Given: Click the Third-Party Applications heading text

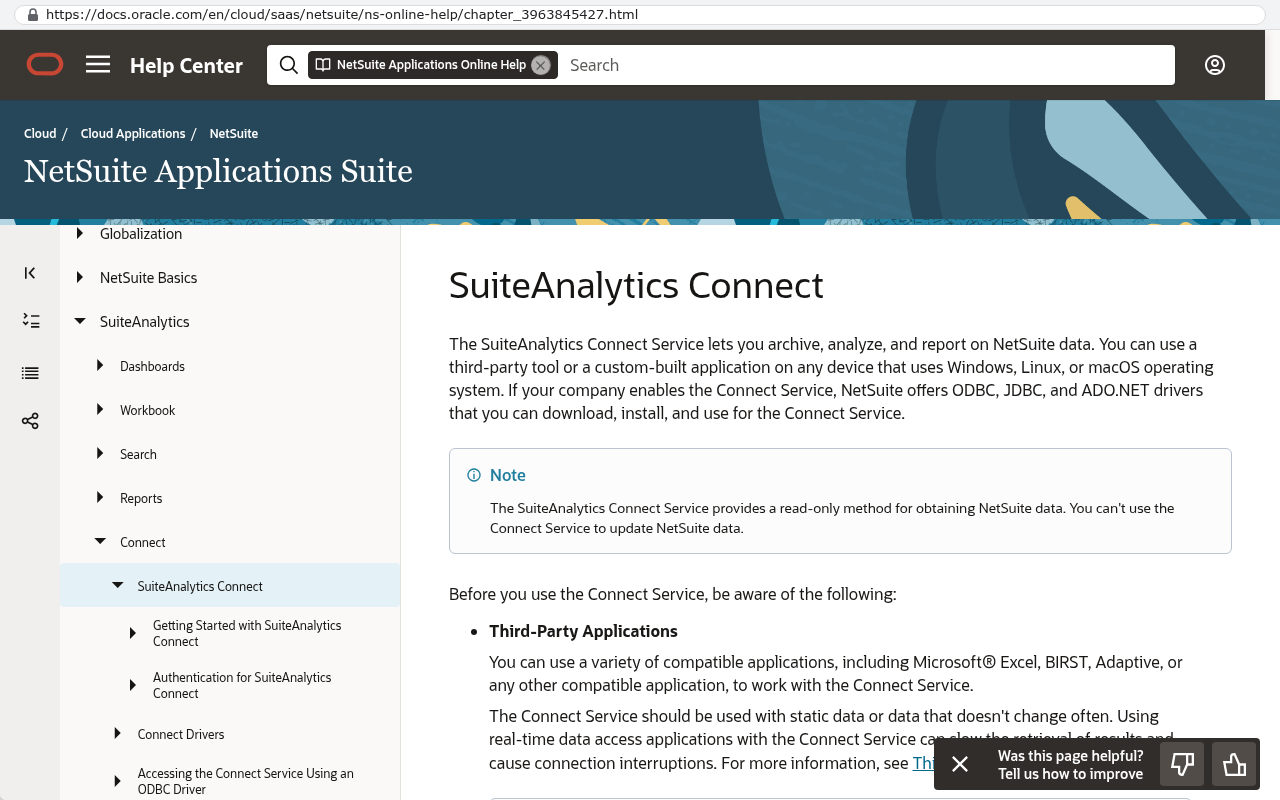Looking at the screenshot, I should 583,631.
